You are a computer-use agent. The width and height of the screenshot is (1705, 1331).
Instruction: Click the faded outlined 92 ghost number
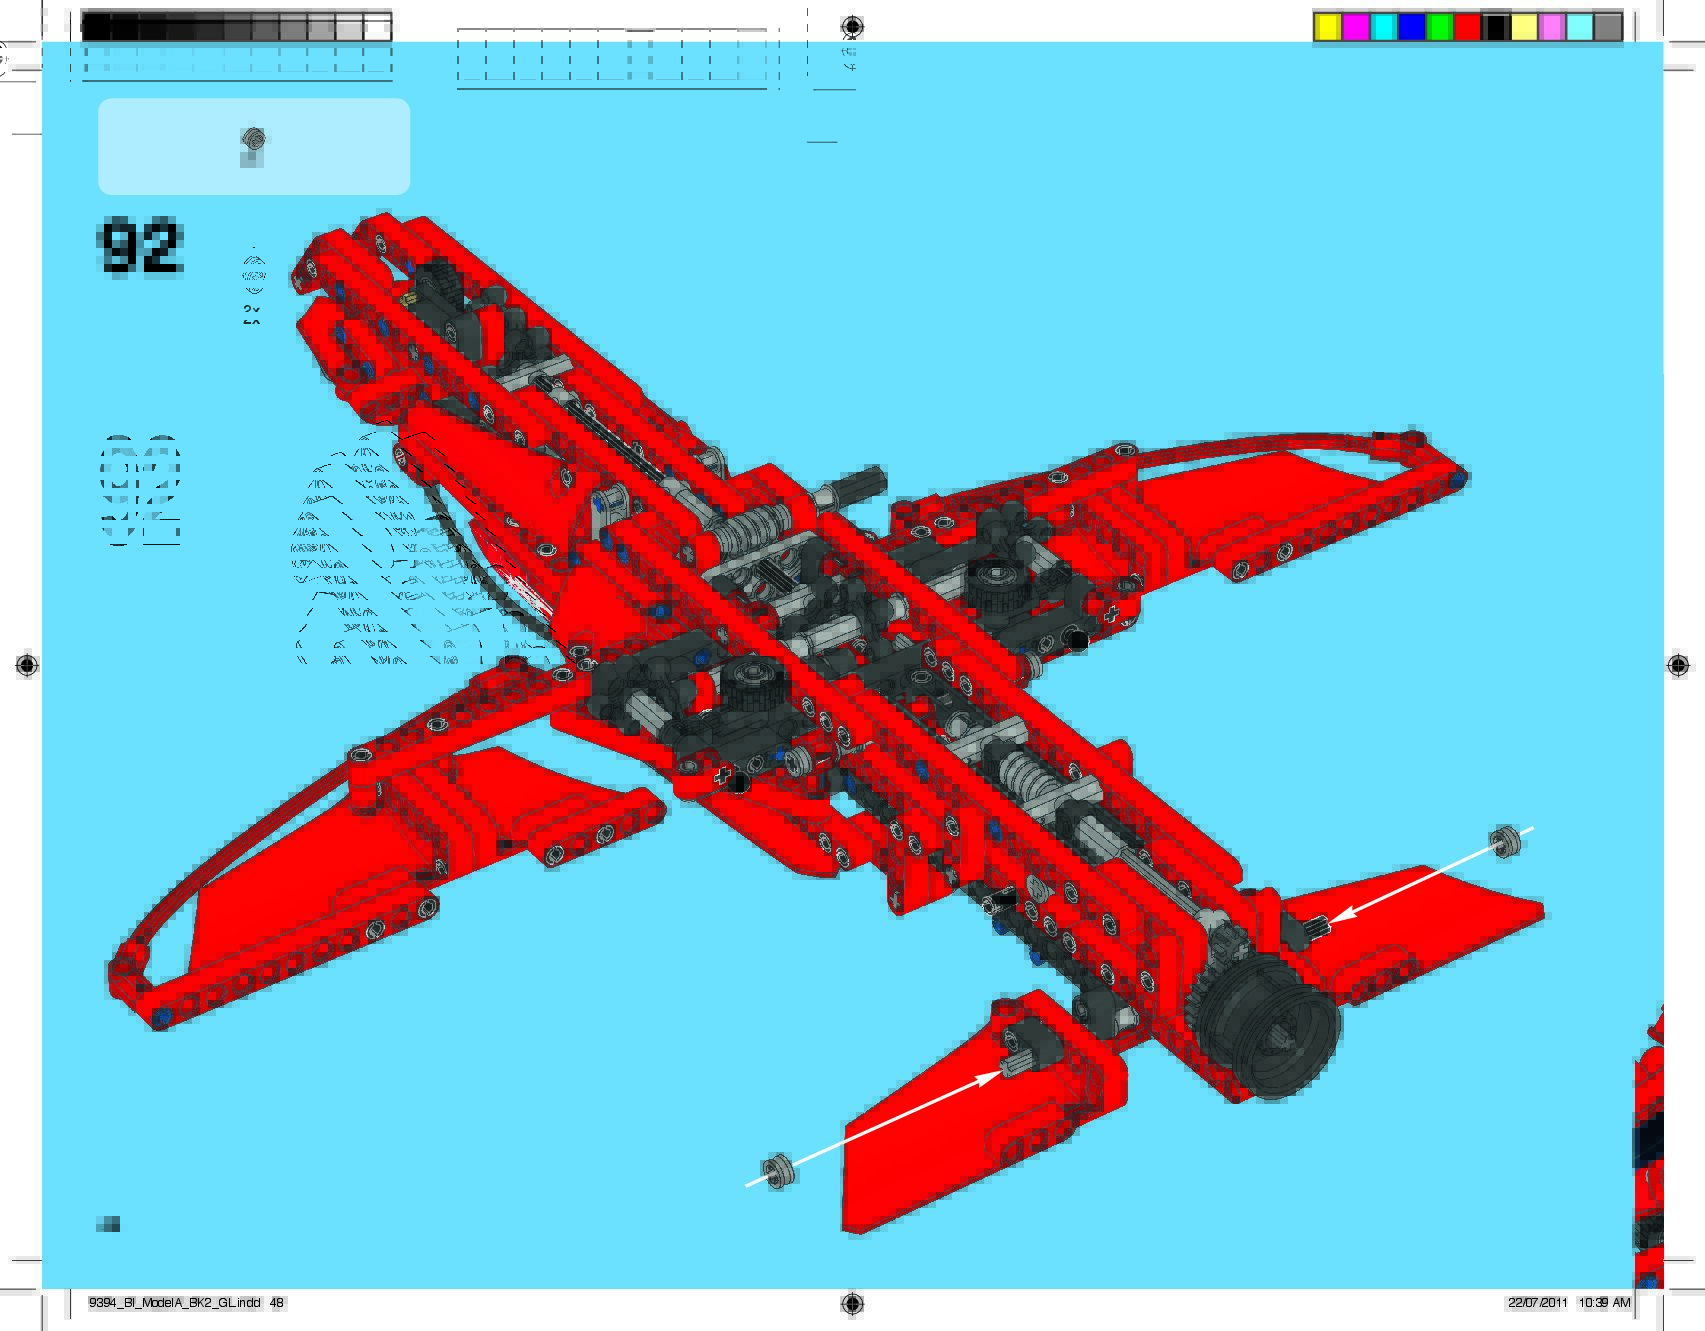click(x=141, y=490)
